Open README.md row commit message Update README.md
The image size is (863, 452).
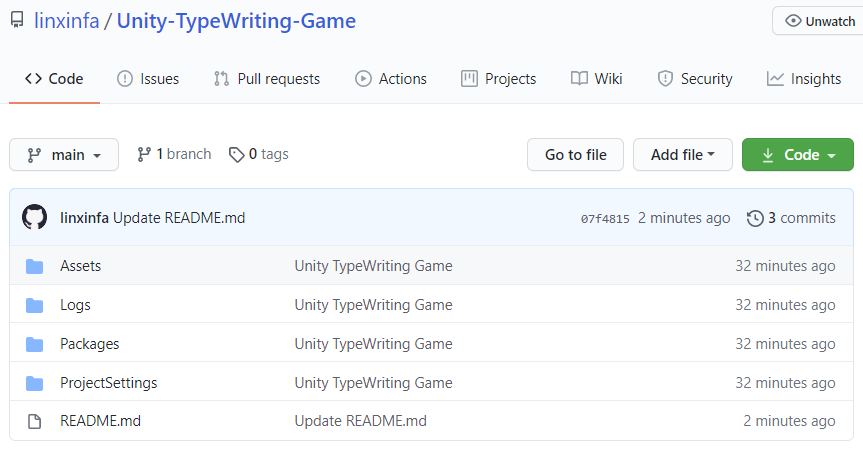click(361, 421)
